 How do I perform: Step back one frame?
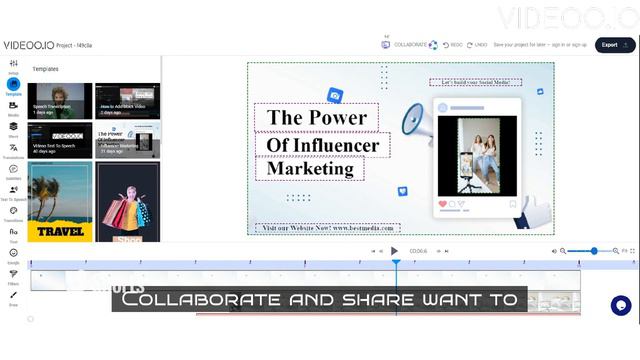(x=381, y=251)
